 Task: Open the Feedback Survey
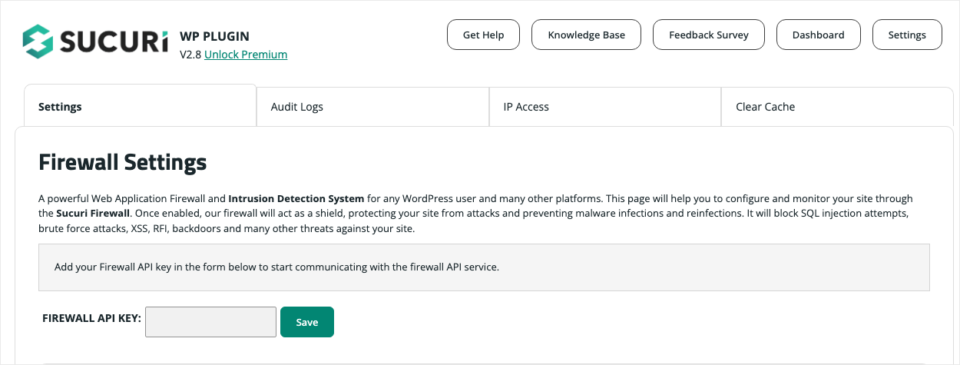point(708,35)
